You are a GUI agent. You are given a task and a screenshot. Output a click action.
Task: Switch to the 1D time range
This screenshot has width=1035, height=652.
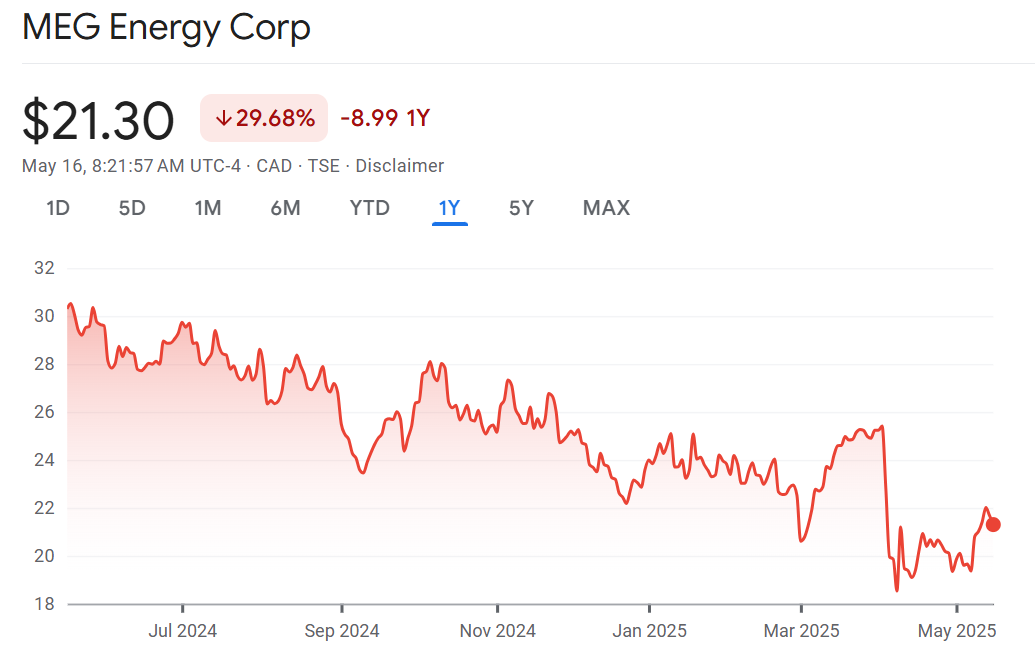(x=58, y=208)
